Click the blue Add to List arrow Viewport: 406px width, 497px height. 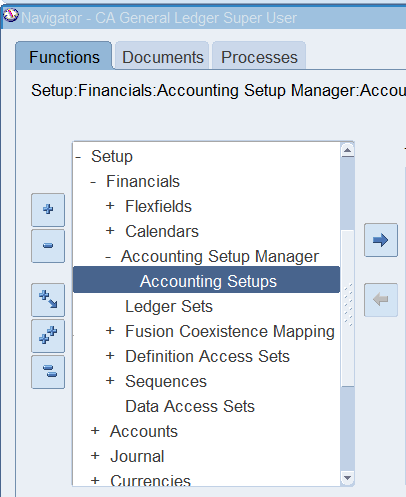pyautogui.click(x=381, y=240)
